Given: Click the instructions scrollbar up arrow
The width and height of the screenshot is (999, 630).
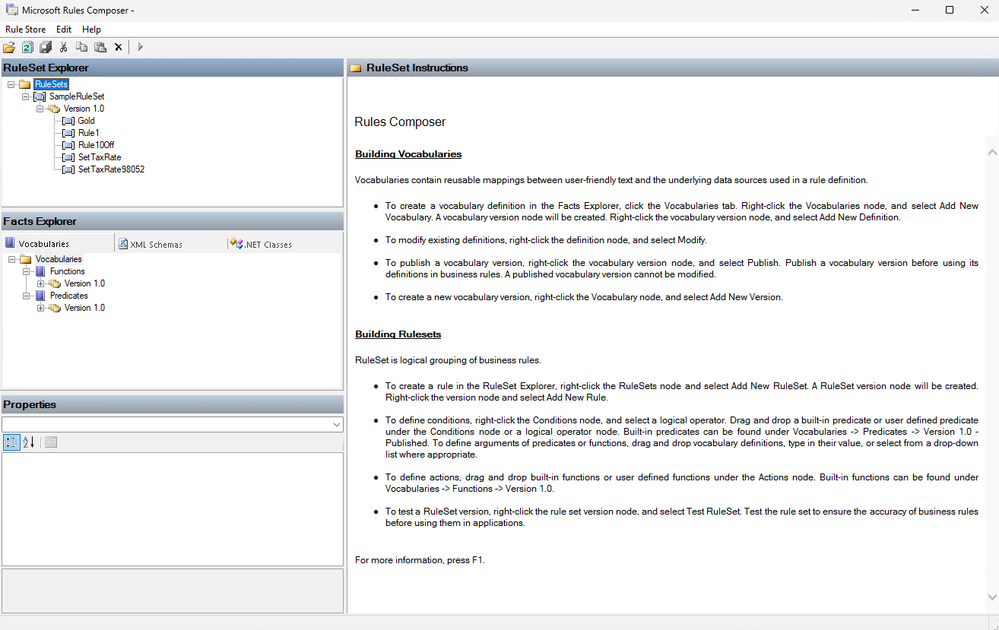Looking at the screenshot, I should click(x=992, y=152).
